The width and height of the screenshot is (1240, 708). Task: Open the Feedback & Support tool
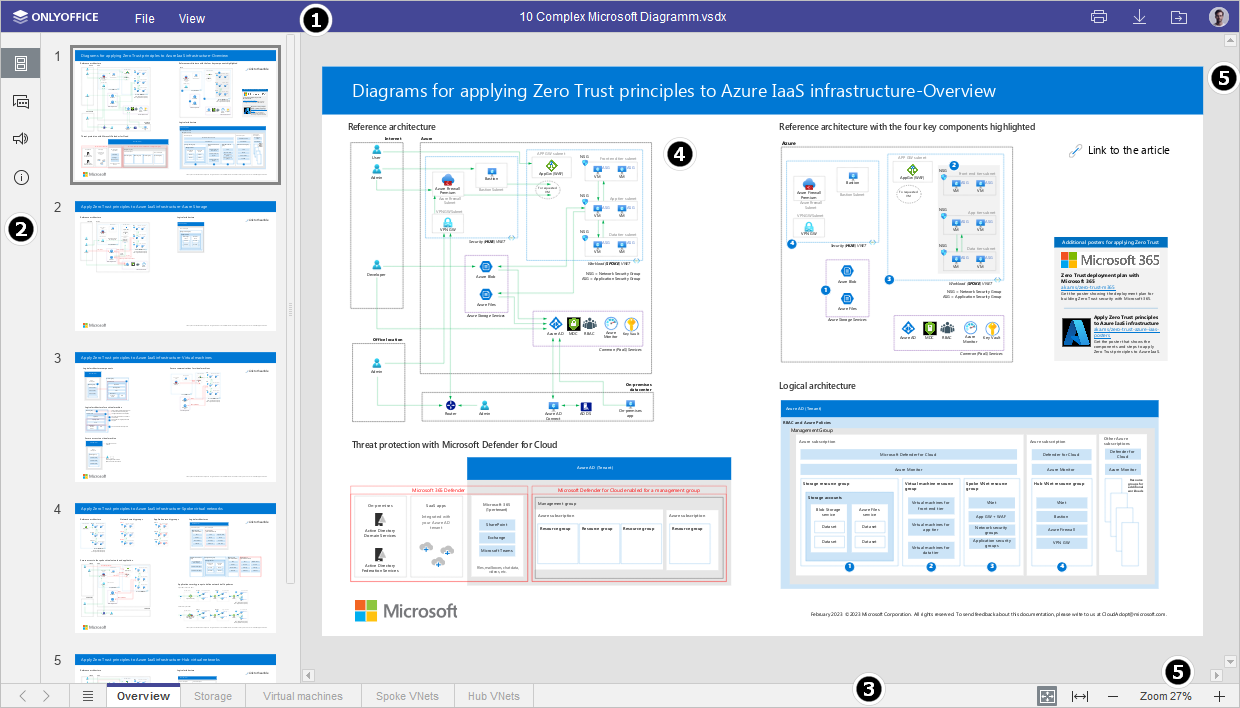pos(20,139)
